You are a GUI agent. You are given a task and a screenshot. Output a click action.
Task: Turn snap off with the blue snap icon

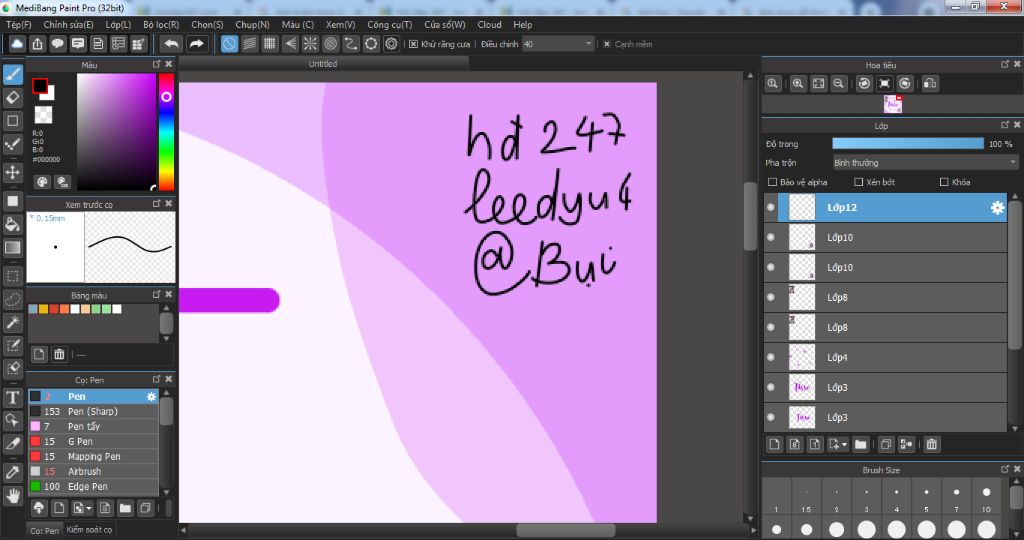229,44
